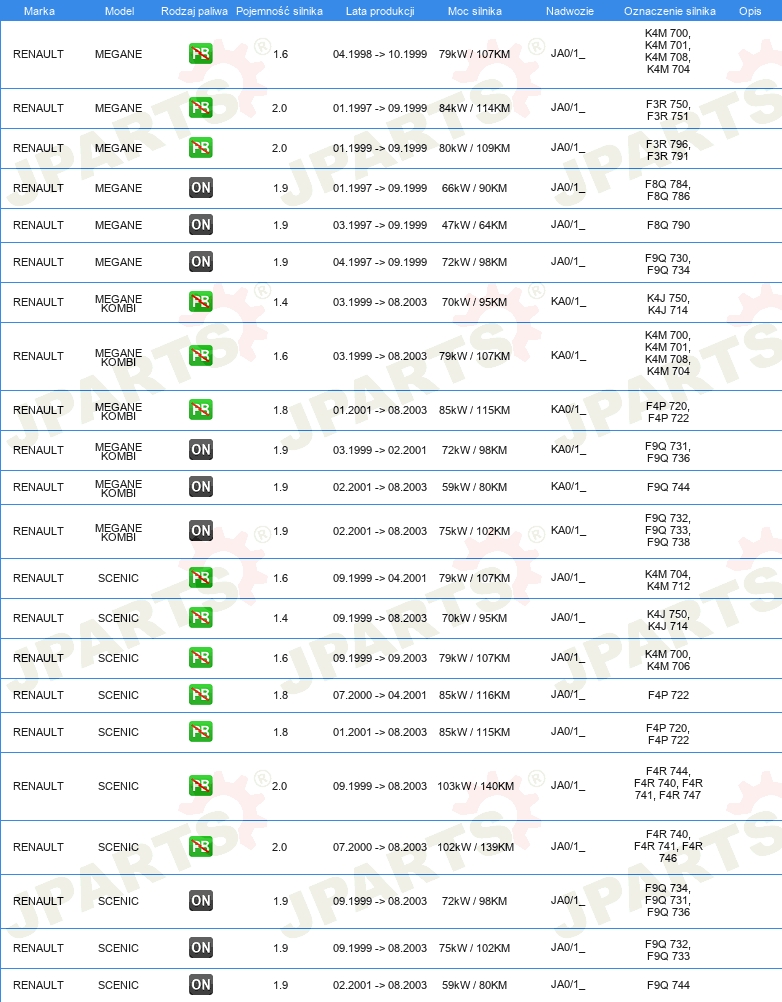The image size is (782, 1002).
Task: Click petrol icon for Megane 1.6 79kW JA0/1_
Action: (201, 54)
